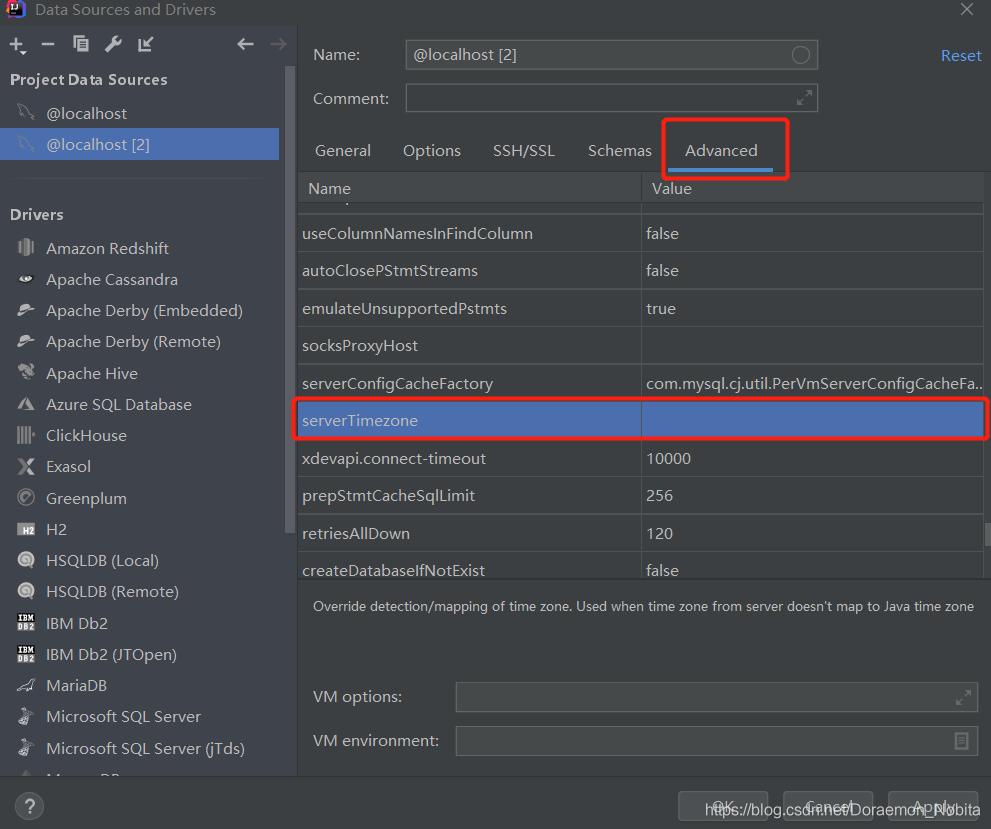Screen dimensions: 991x829
Task: Open the help question mark button
Action: tap(29, 806)
